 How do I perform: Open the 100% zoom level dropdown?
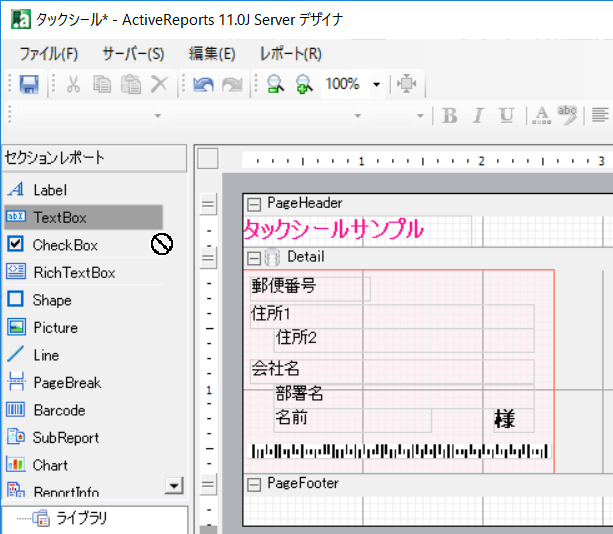(x=376, y=85)
